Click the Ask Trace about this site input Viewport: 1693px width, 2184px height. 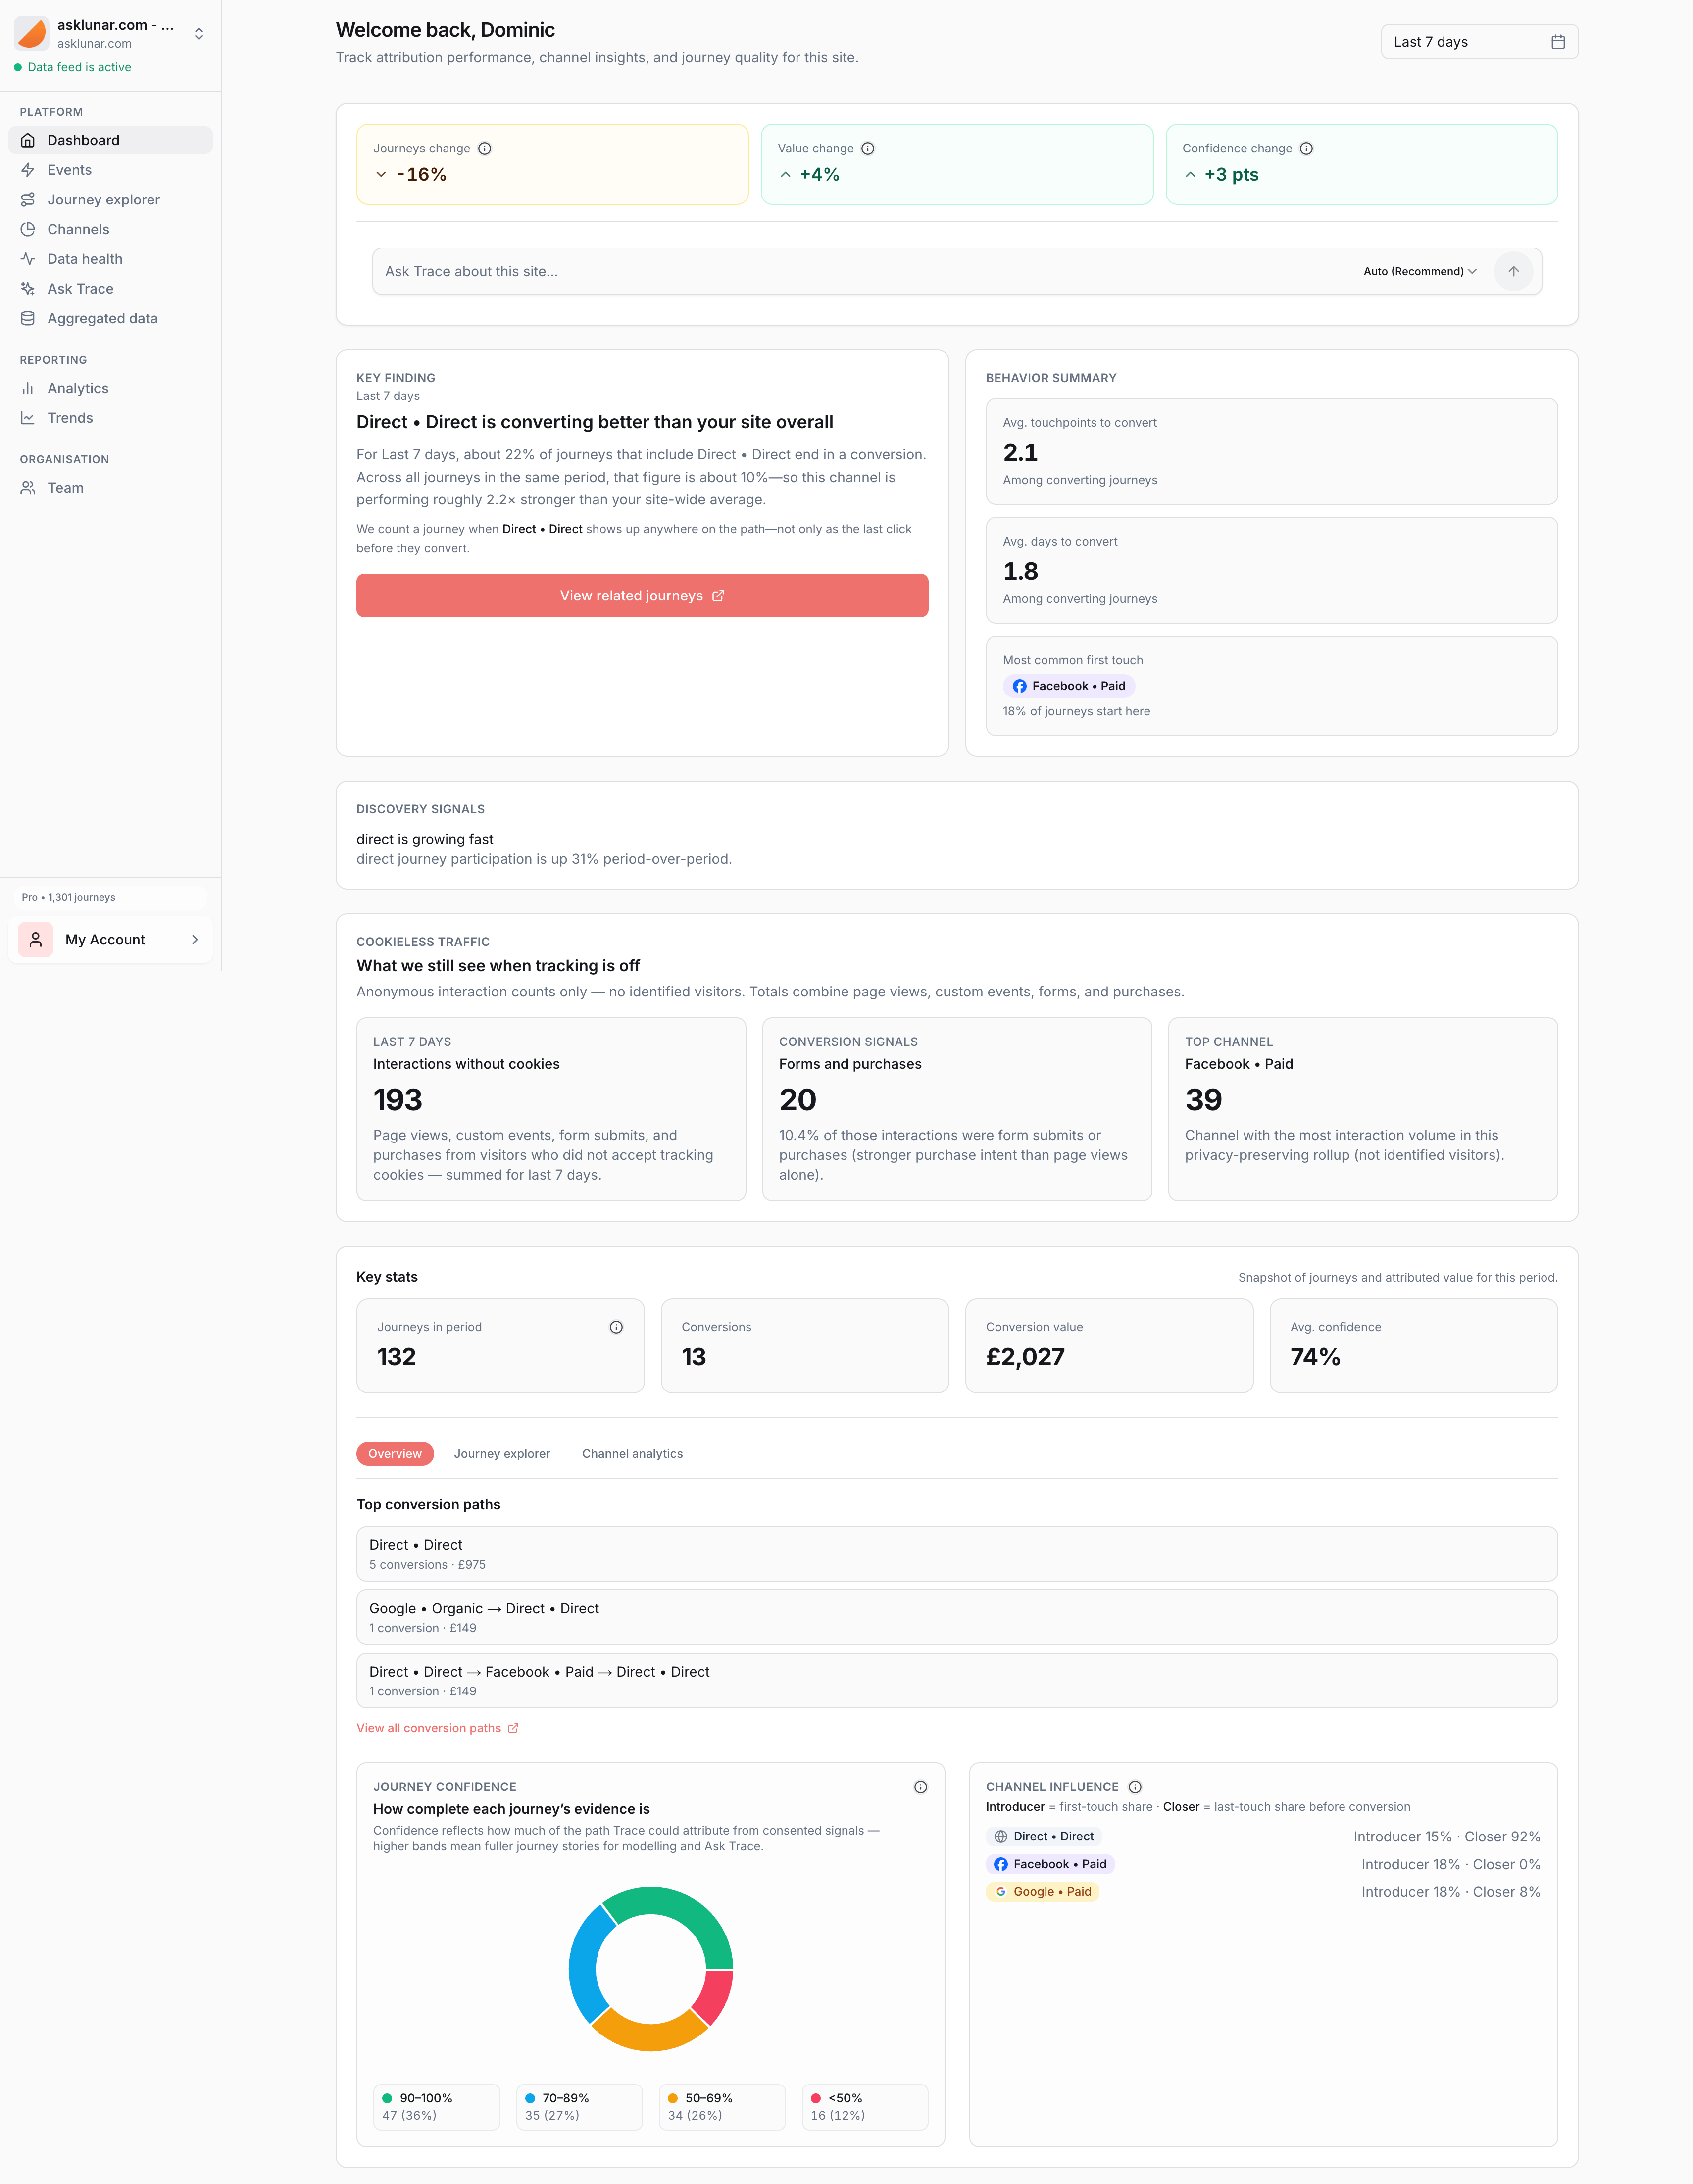pyautogui.click(x=860, y=271)
